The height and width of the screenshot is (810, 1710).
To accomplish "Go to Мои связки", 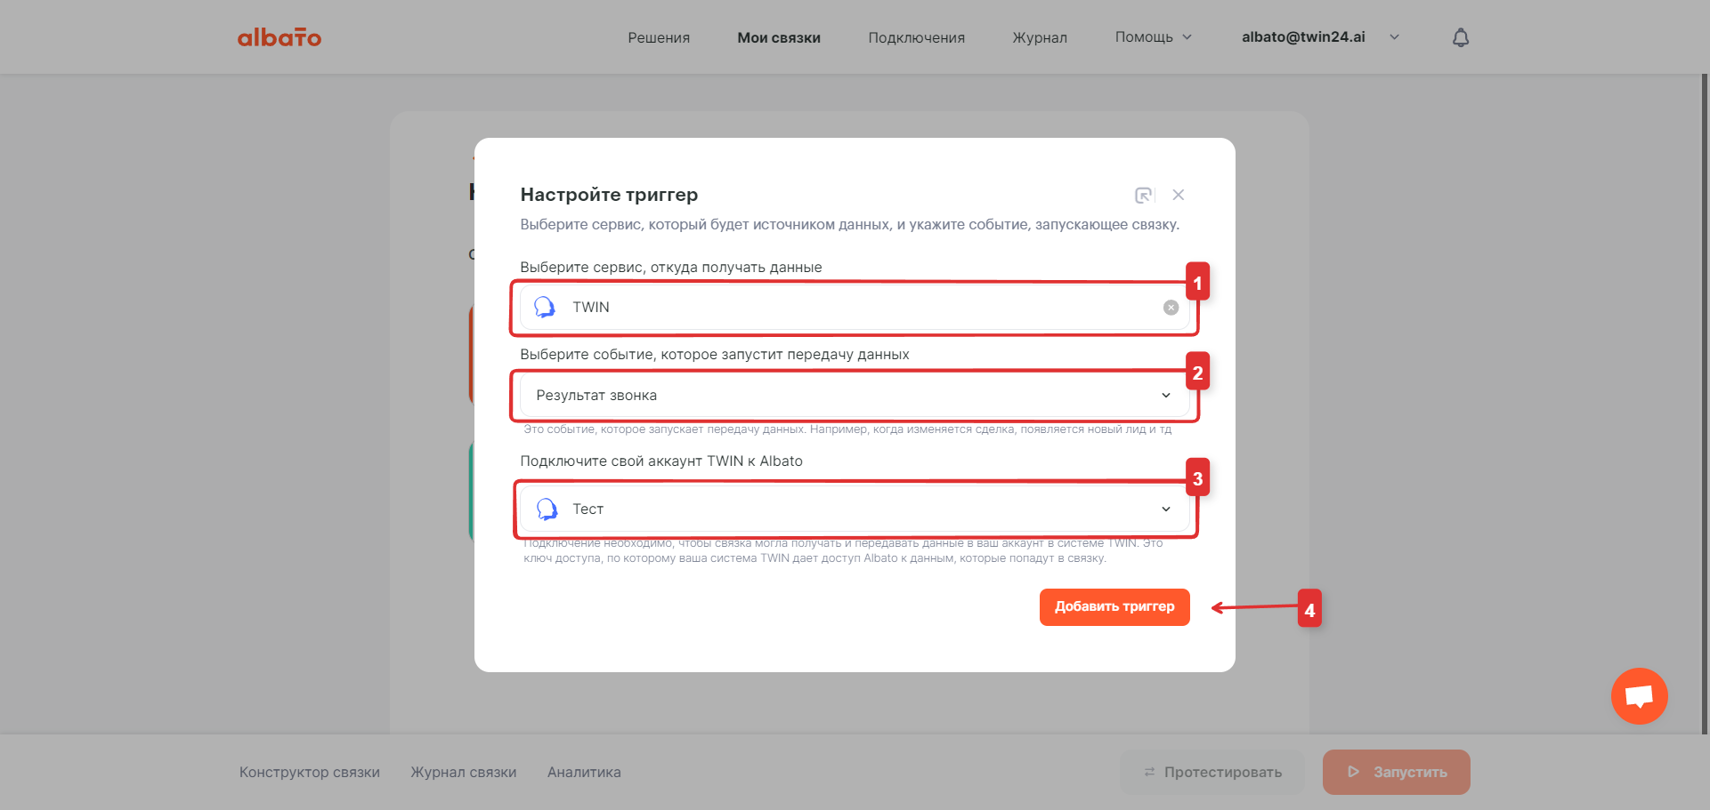I will click(779, 37).
